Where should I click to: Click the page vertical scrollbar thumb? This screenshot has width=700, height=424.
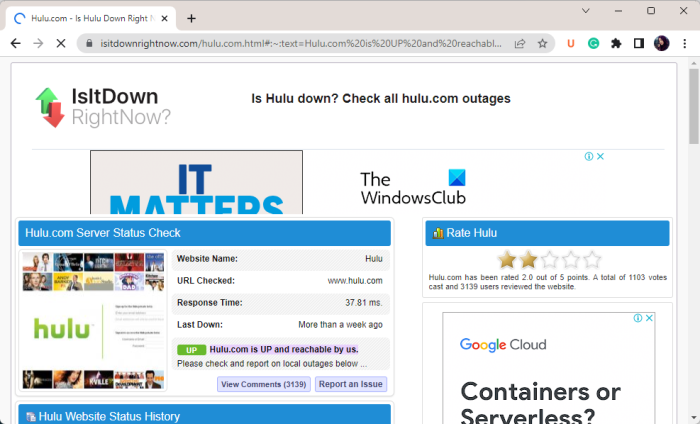693,106
